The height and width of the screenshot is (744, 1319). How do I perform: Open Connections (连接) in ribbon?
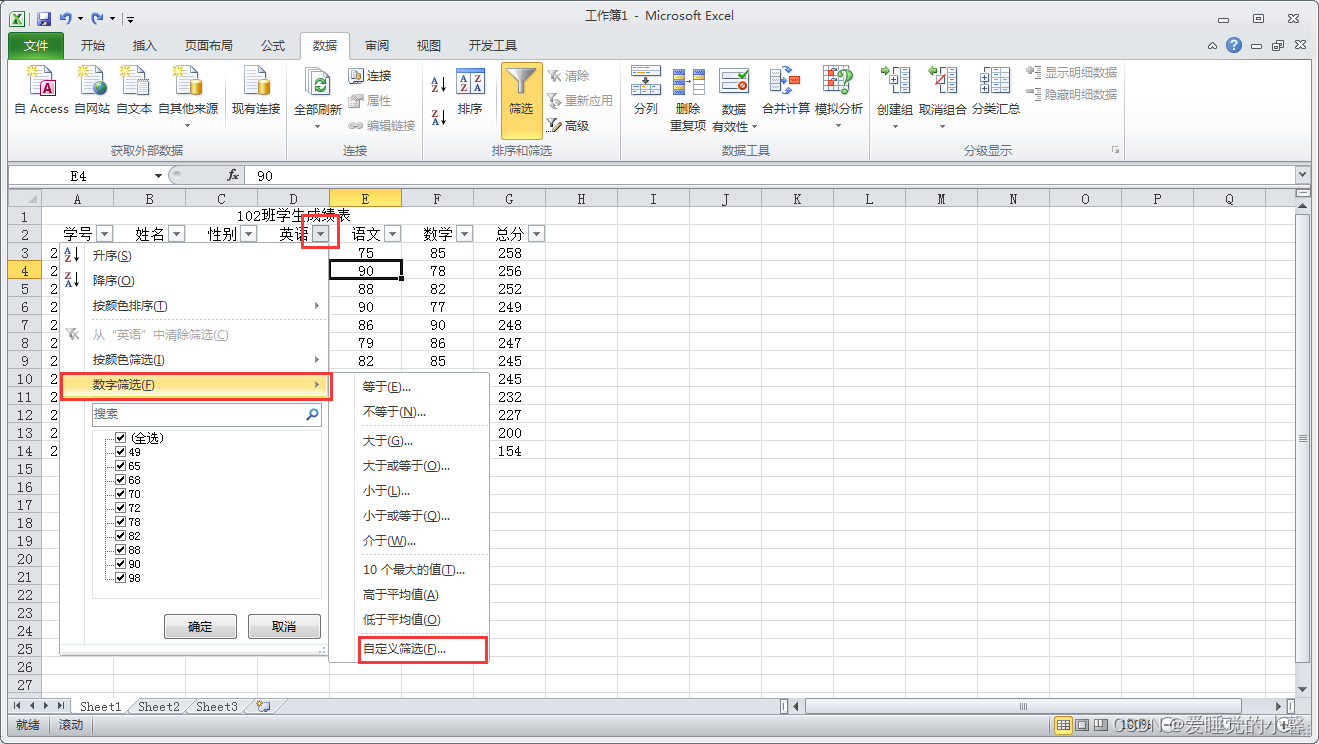click(370, 76)
